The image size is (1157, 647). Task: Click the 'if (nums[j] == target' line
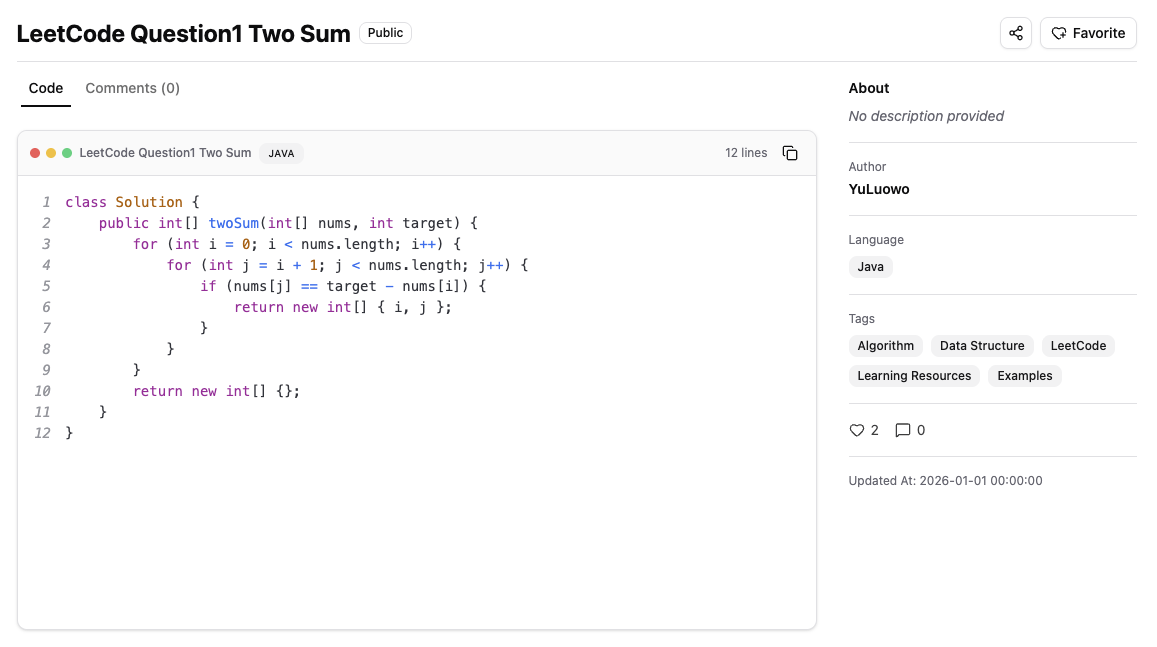[343, 286]
